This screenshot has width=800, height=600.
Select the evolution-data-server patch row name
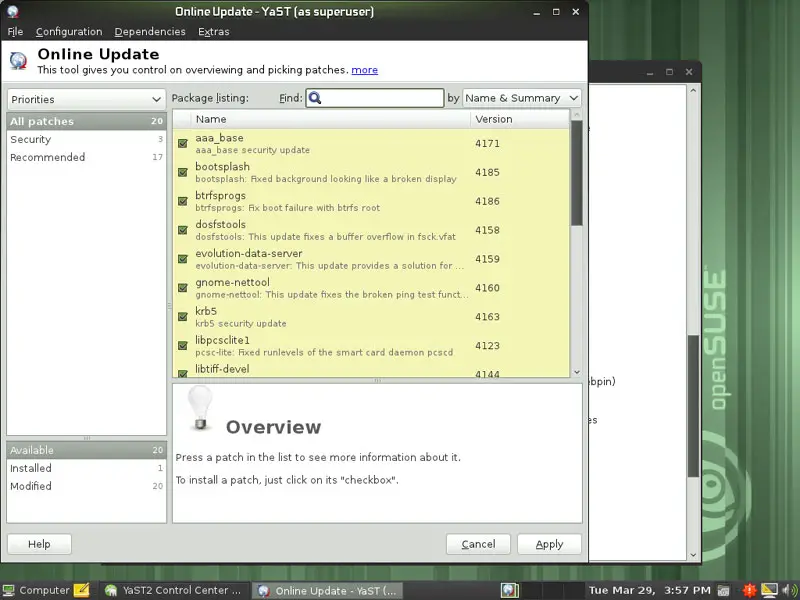pos(249,254)
